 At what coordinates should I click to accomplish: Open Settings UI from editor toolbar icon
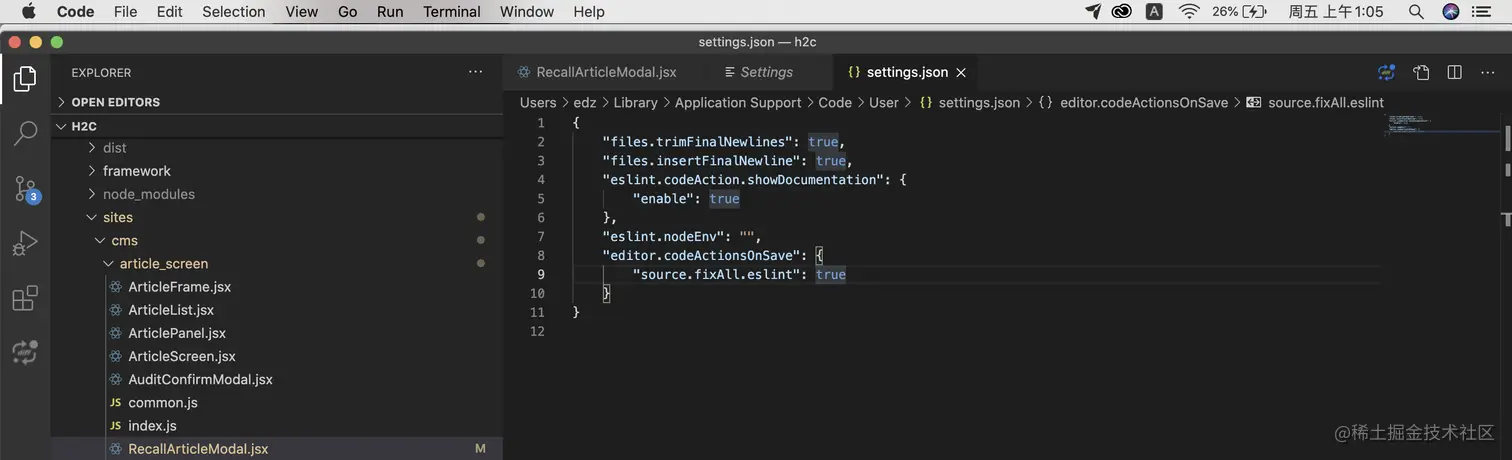click(1421, 72)
